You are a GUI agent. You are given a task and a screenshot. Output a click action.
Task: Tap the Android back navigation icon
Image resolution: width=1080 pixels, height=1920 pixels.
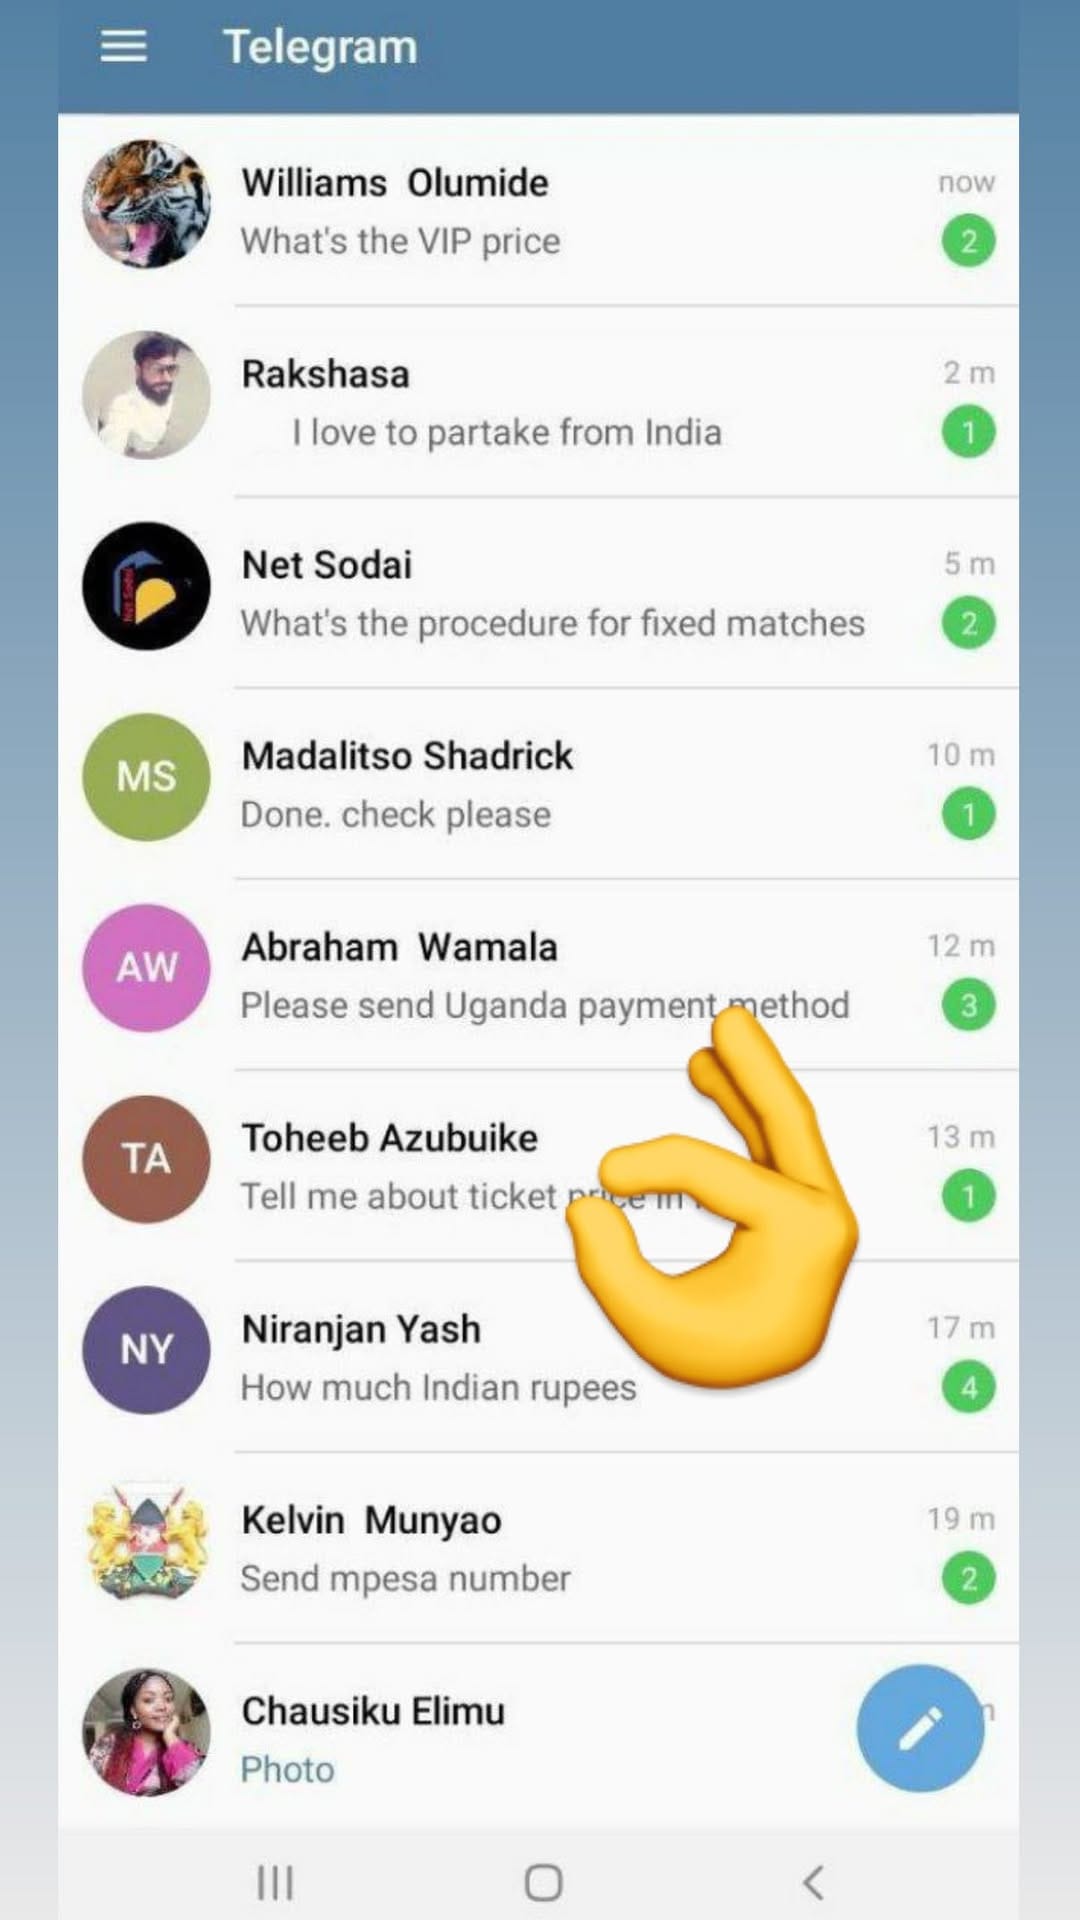[813, 1882]
